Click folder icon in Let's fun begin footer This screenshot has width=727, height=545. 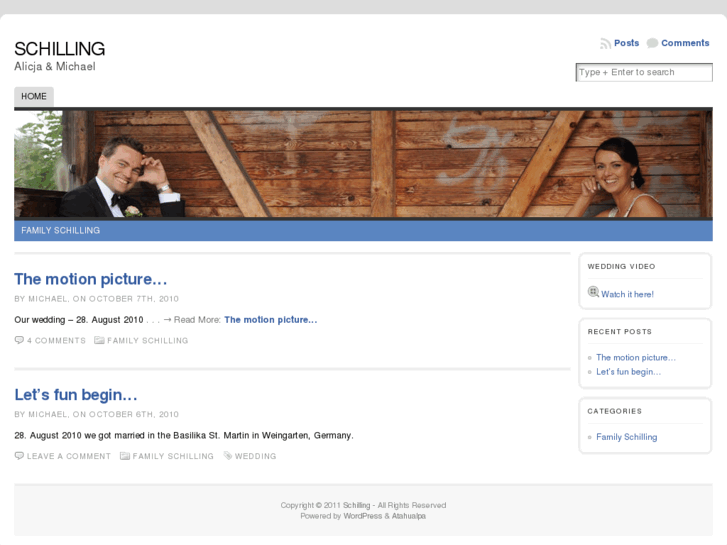tap(125, 455)
